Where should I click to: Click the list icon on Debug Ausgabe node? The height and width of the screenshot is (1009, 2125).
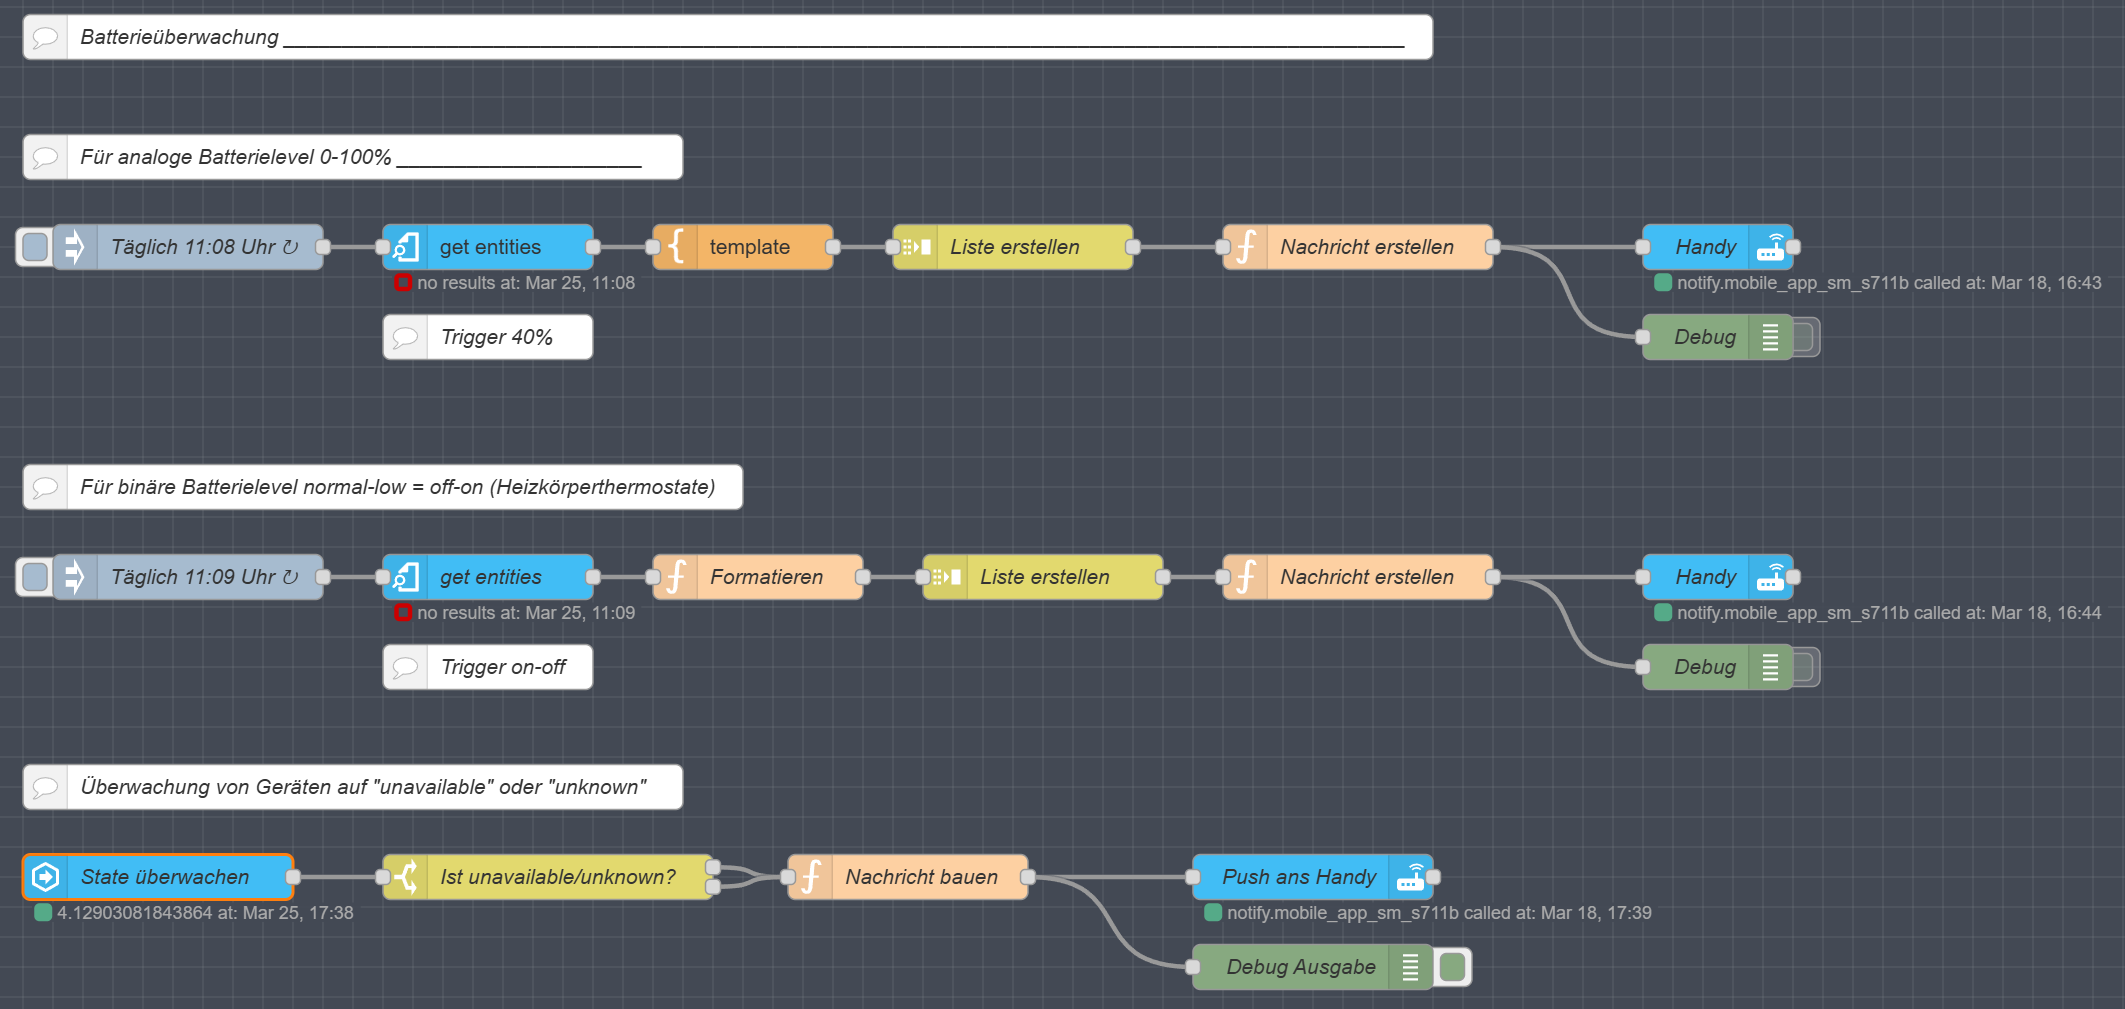pos(1410,967)
